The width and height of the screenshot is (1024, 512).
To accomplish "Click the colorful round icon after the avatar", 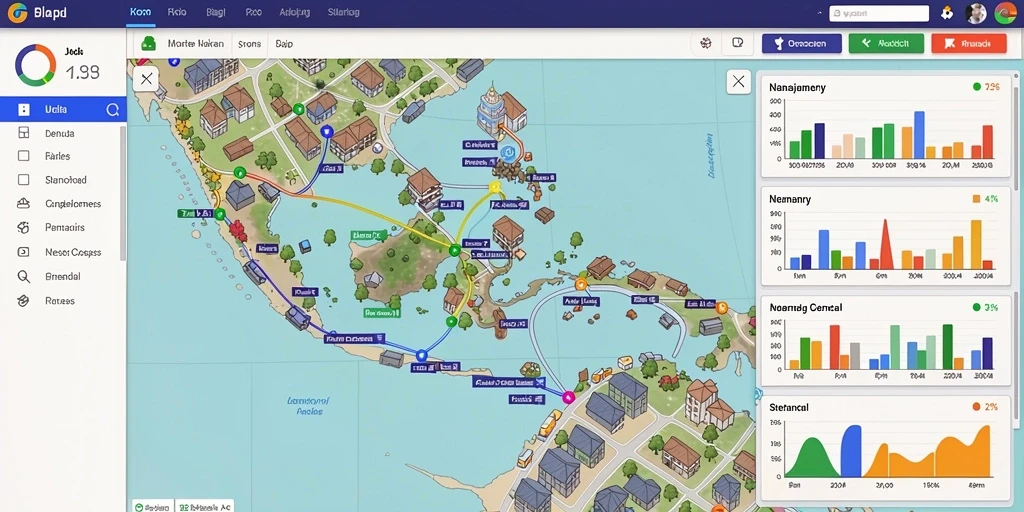I will (x=1004, y=13).
